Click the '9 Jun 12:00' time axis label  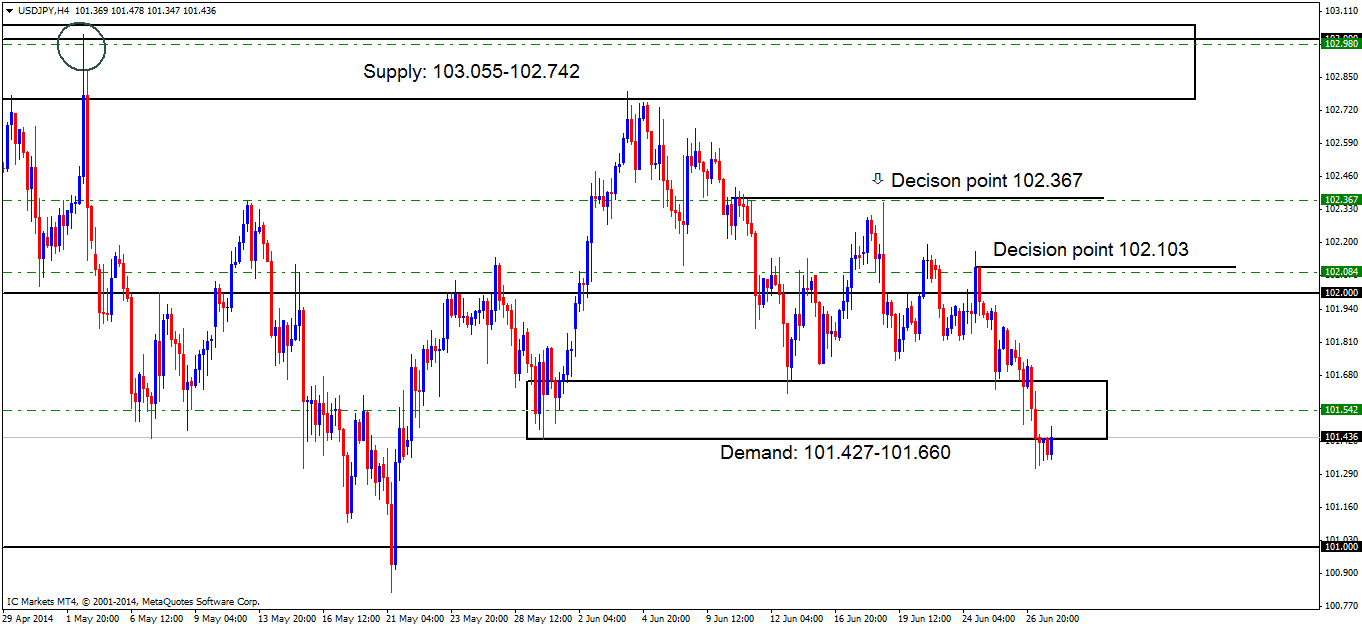pyautogui.click(x=731, y=618)
